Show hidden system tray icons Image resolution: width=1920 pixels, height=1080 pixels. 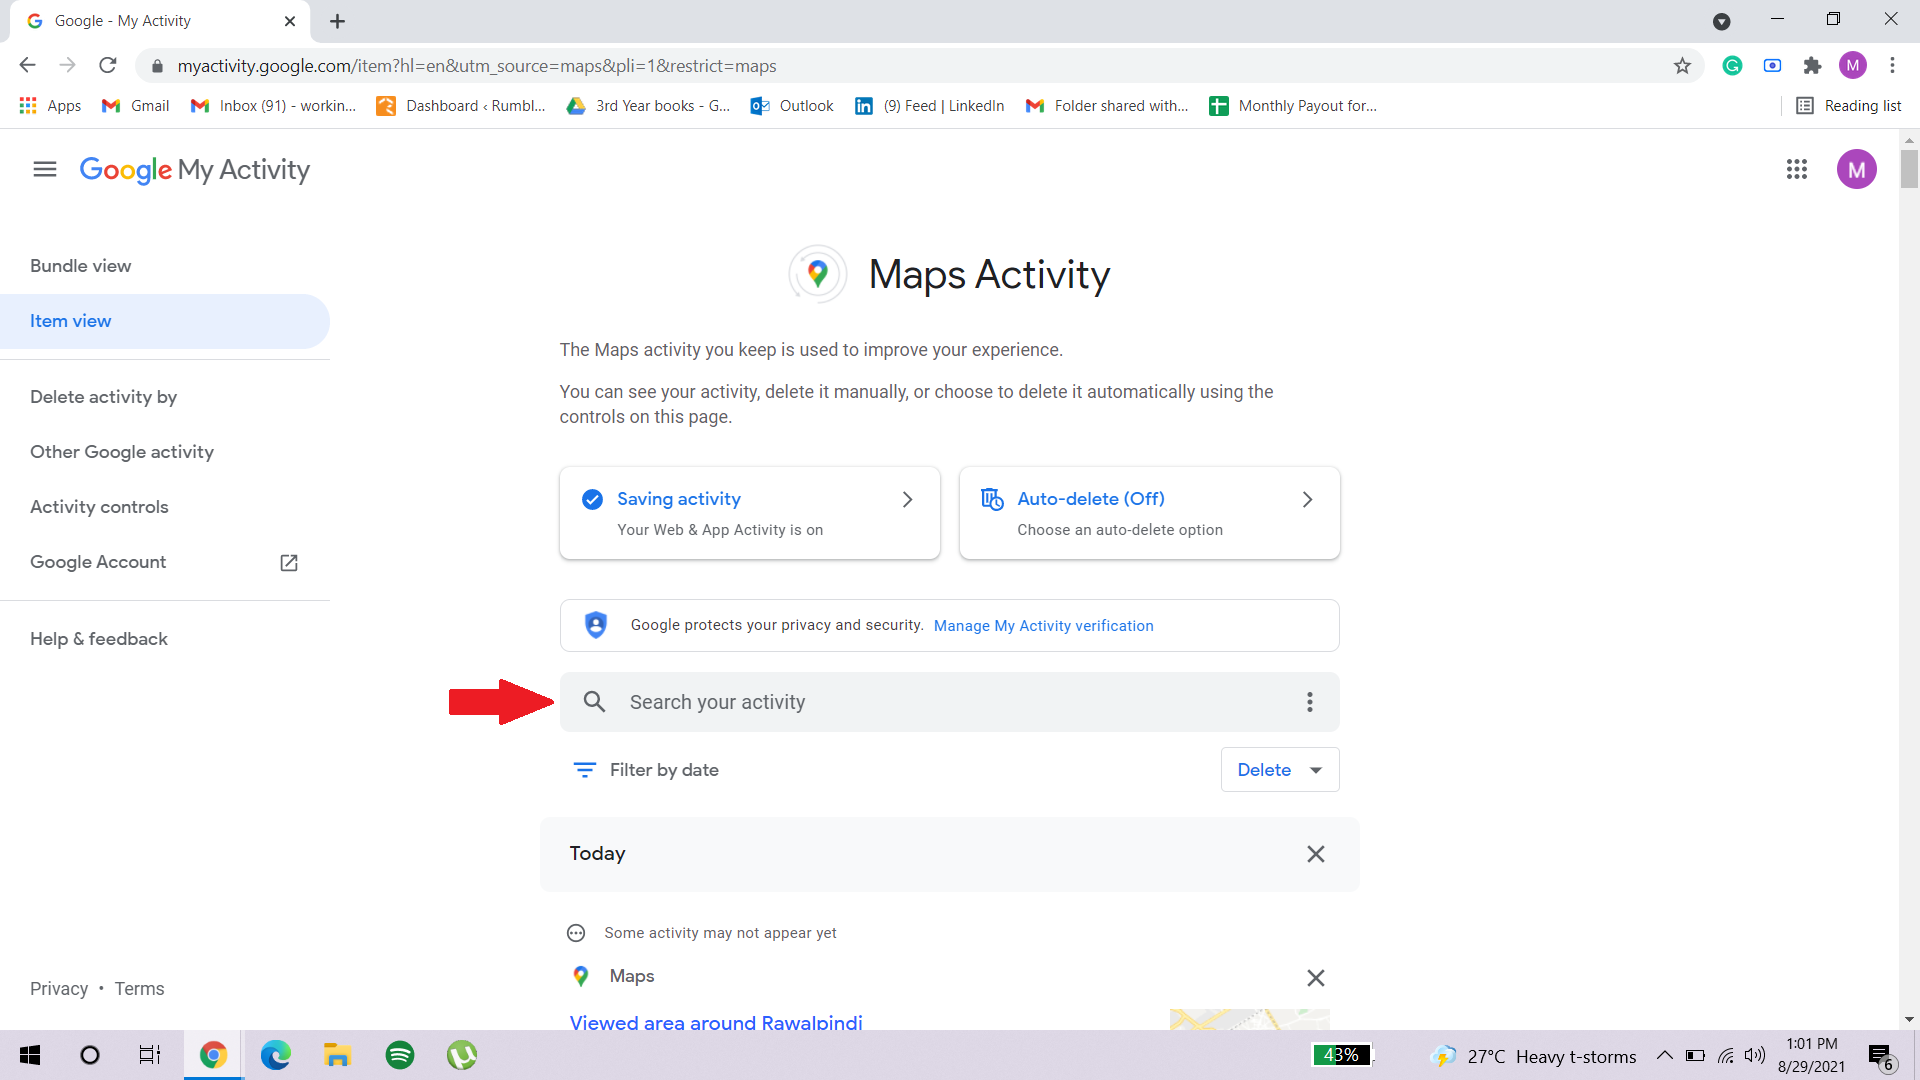point(1664,1055)
